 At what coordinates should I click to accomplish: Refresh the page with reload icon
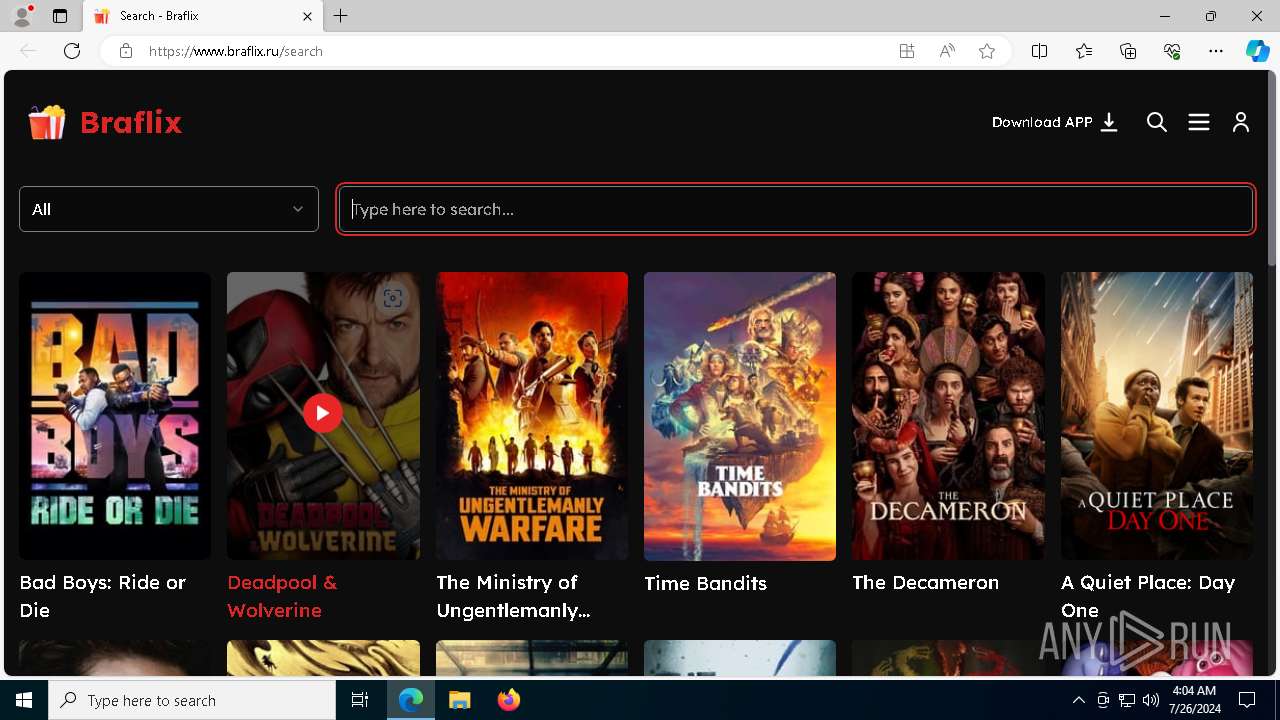pos(72,51)
